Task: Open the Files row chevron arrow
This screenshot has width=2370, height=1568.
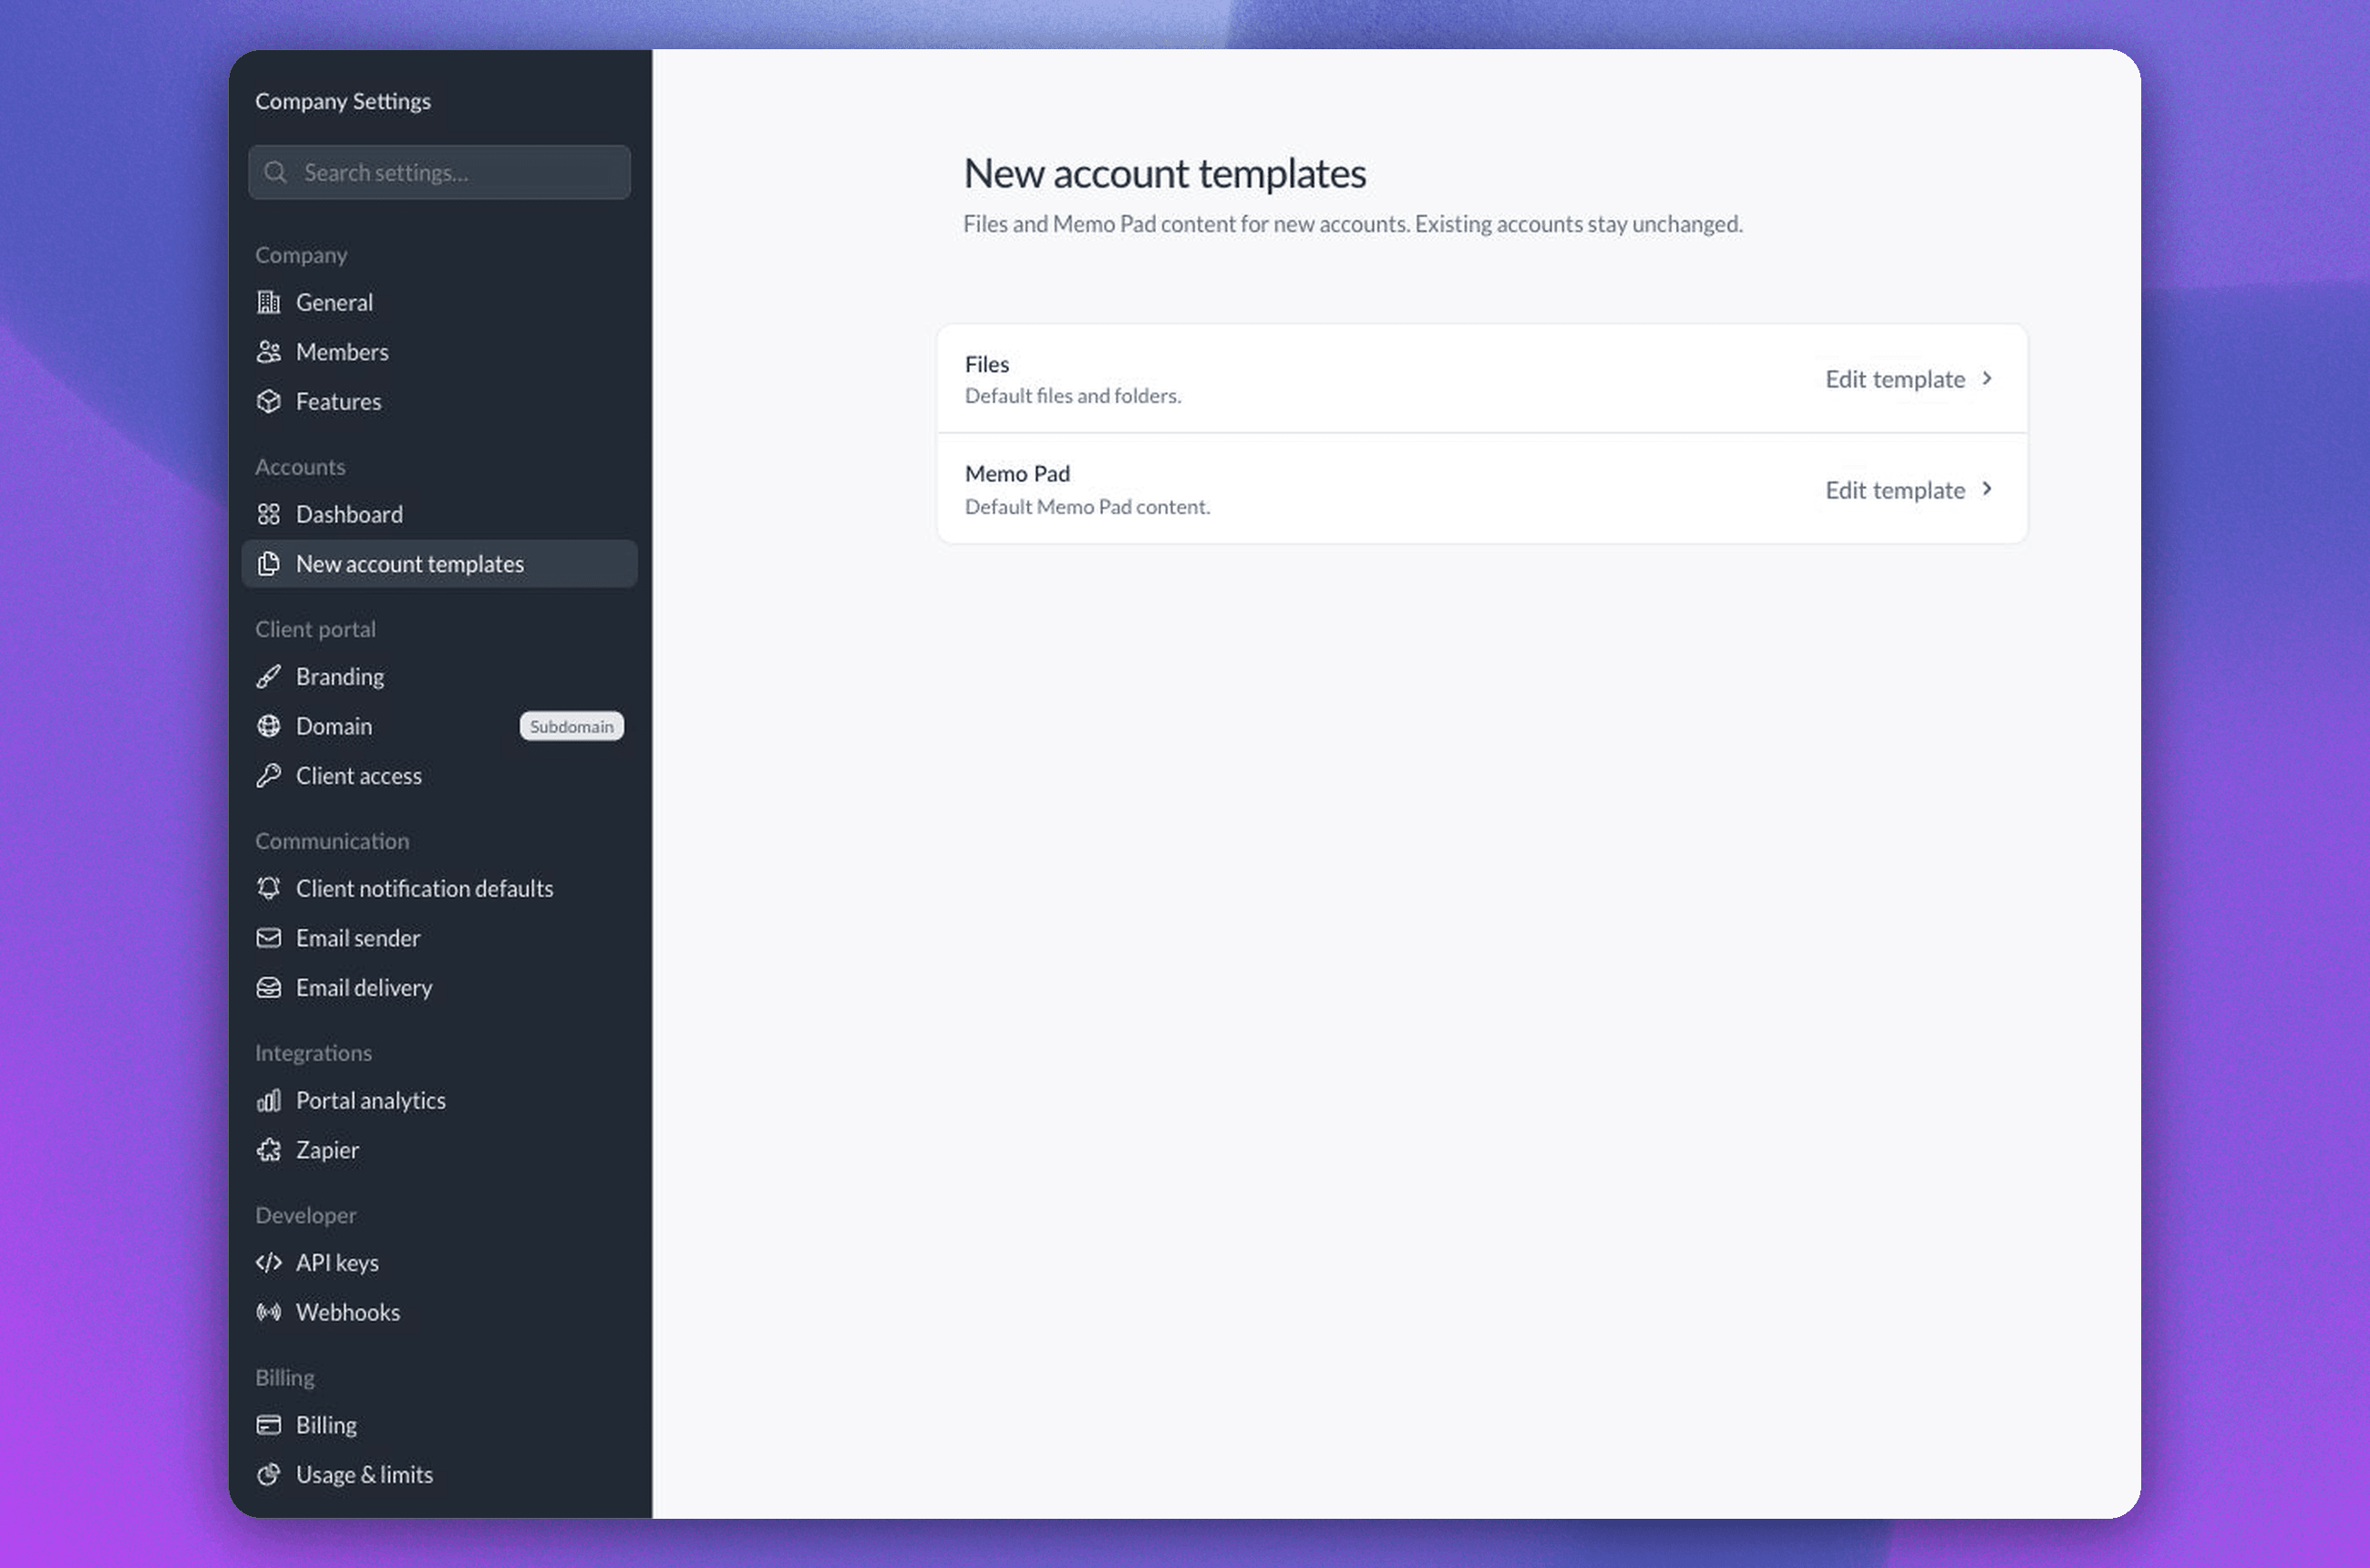Action: tap(1987, 378)
